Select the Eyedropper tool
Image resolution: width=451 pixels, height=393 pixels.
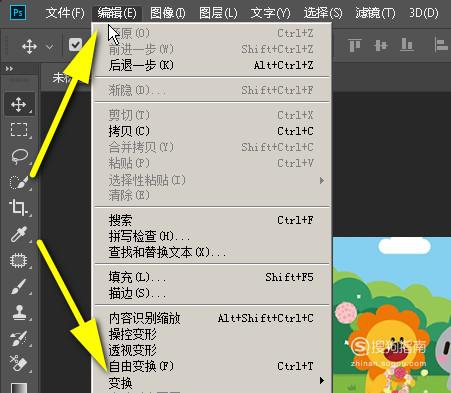tap(19, 234)
